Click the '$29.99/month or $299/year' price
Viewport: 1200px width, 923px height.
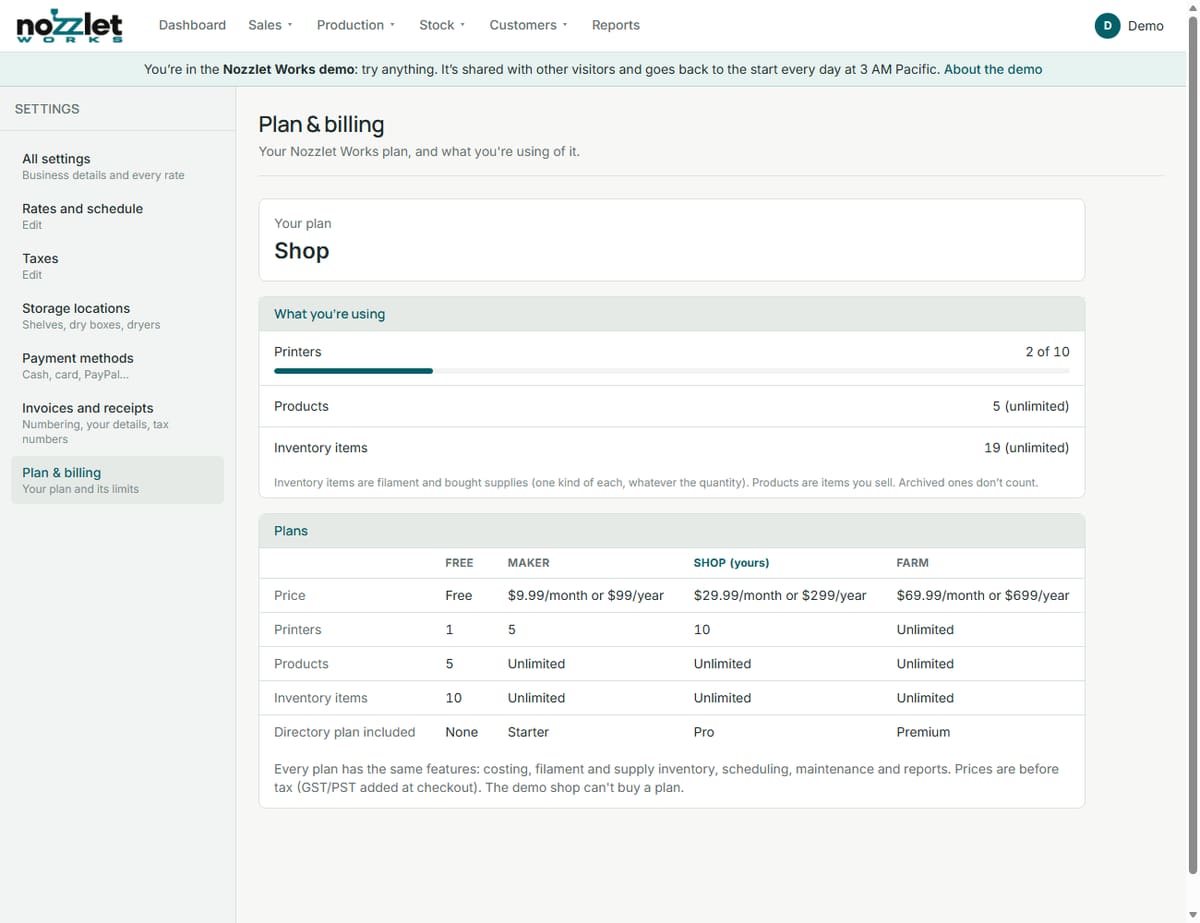(x=780, y=595)
